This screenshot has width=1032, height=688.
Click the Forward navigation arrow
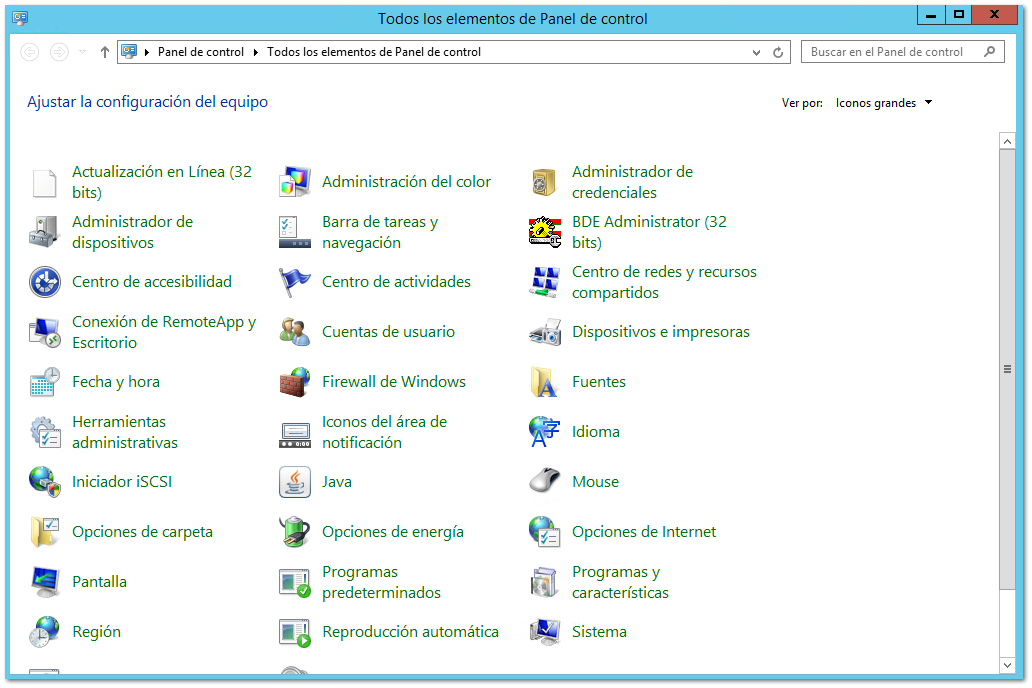(59, 52)
